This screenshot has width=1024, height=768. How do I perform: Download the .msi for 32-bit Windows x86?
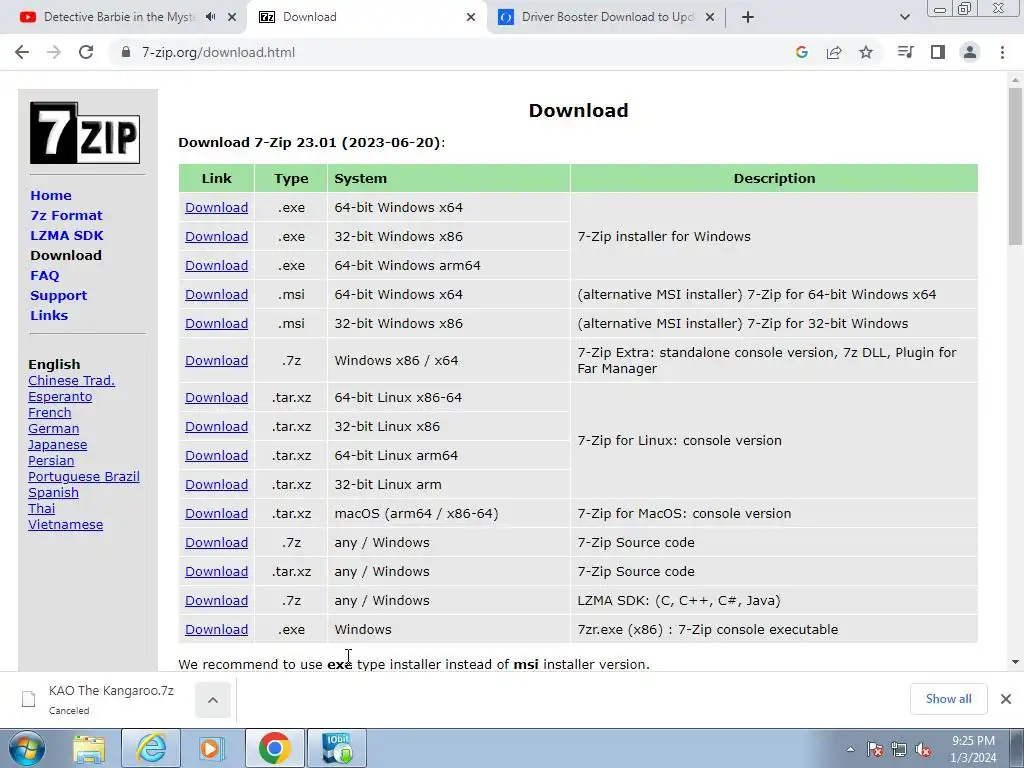point(216,323)
